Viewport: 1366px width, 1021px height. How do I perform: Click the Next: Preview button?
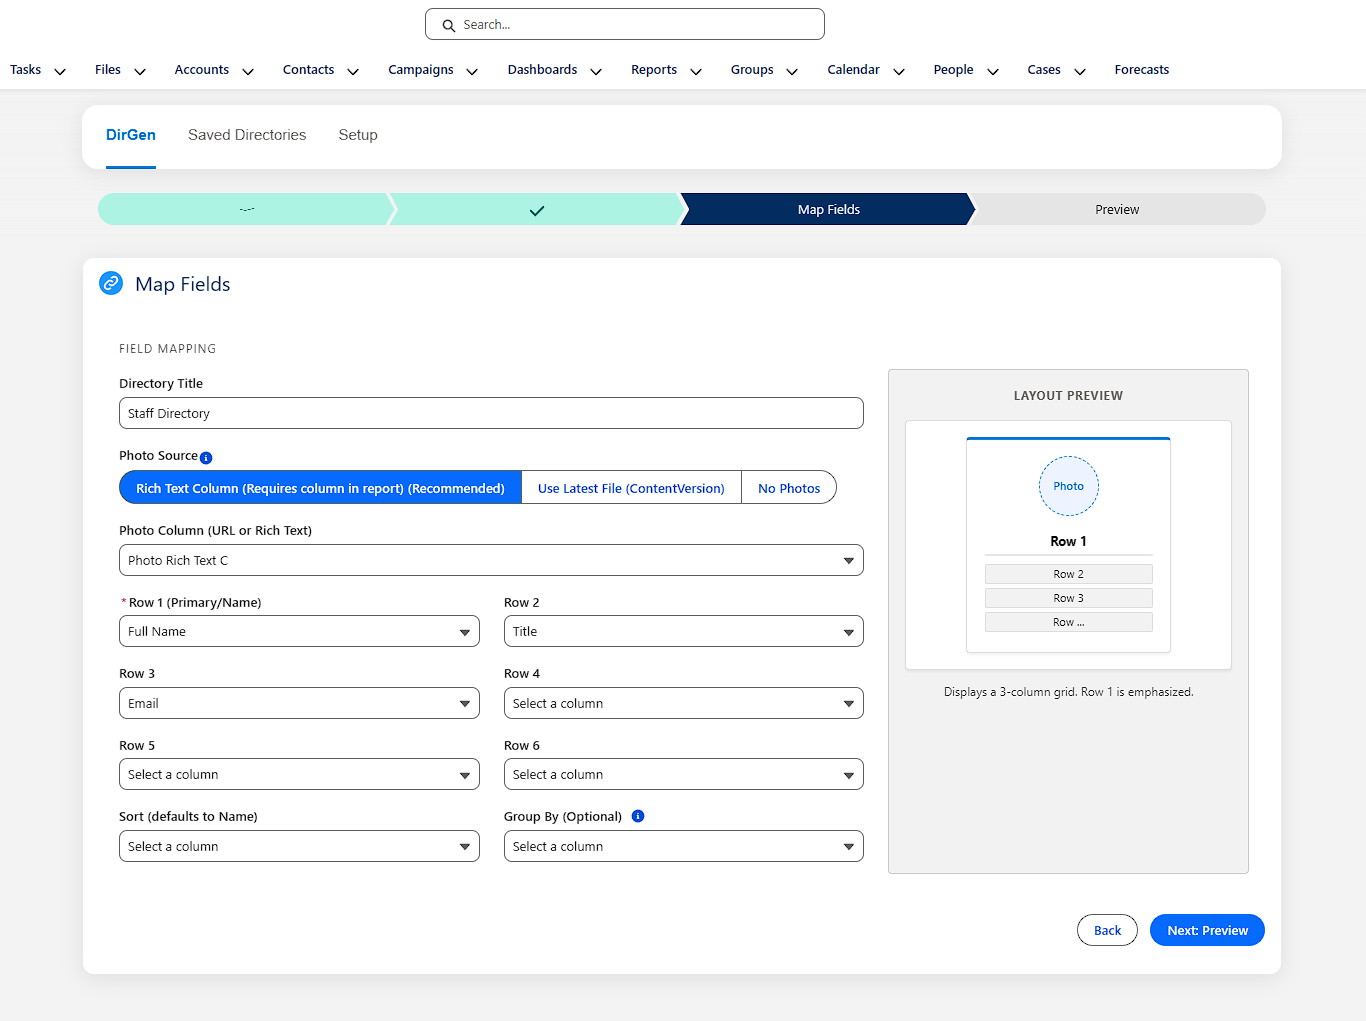click(x=1206, y=930)
